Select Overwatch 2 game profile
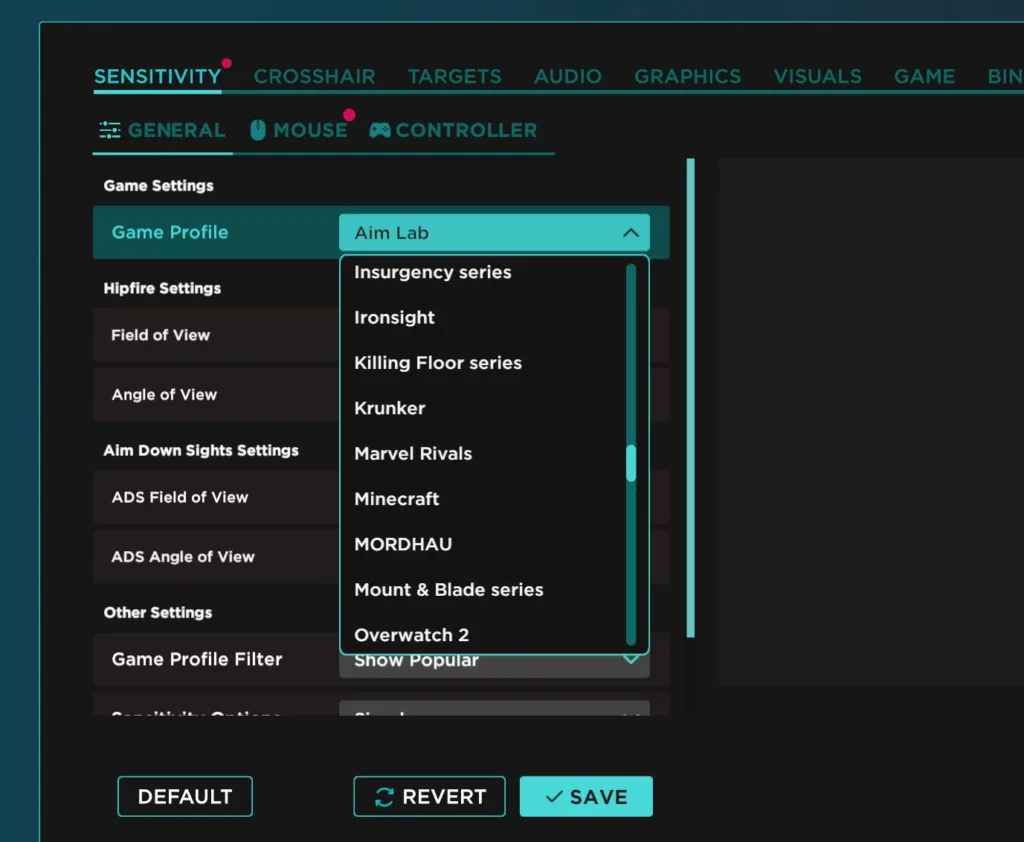This screenshot has height=842, width=1024. [411, 635]
